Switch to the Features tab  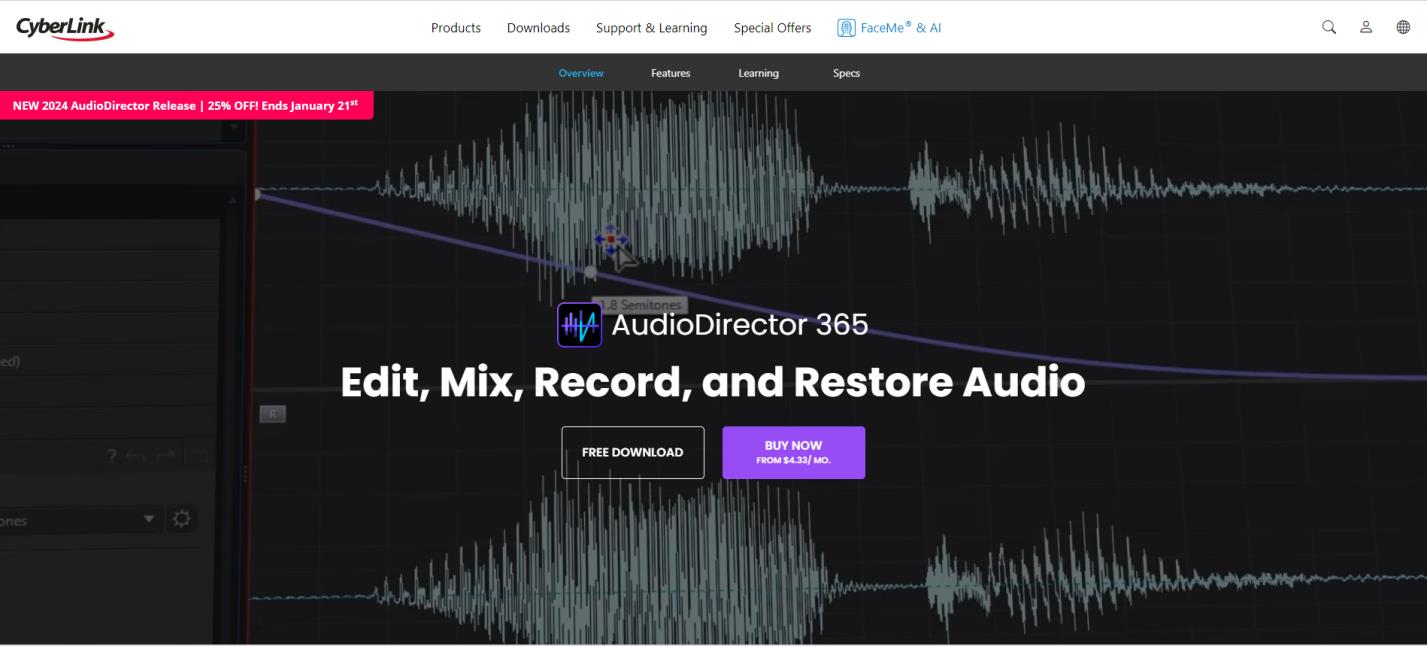pyautogui.click(x=670, y=73)
